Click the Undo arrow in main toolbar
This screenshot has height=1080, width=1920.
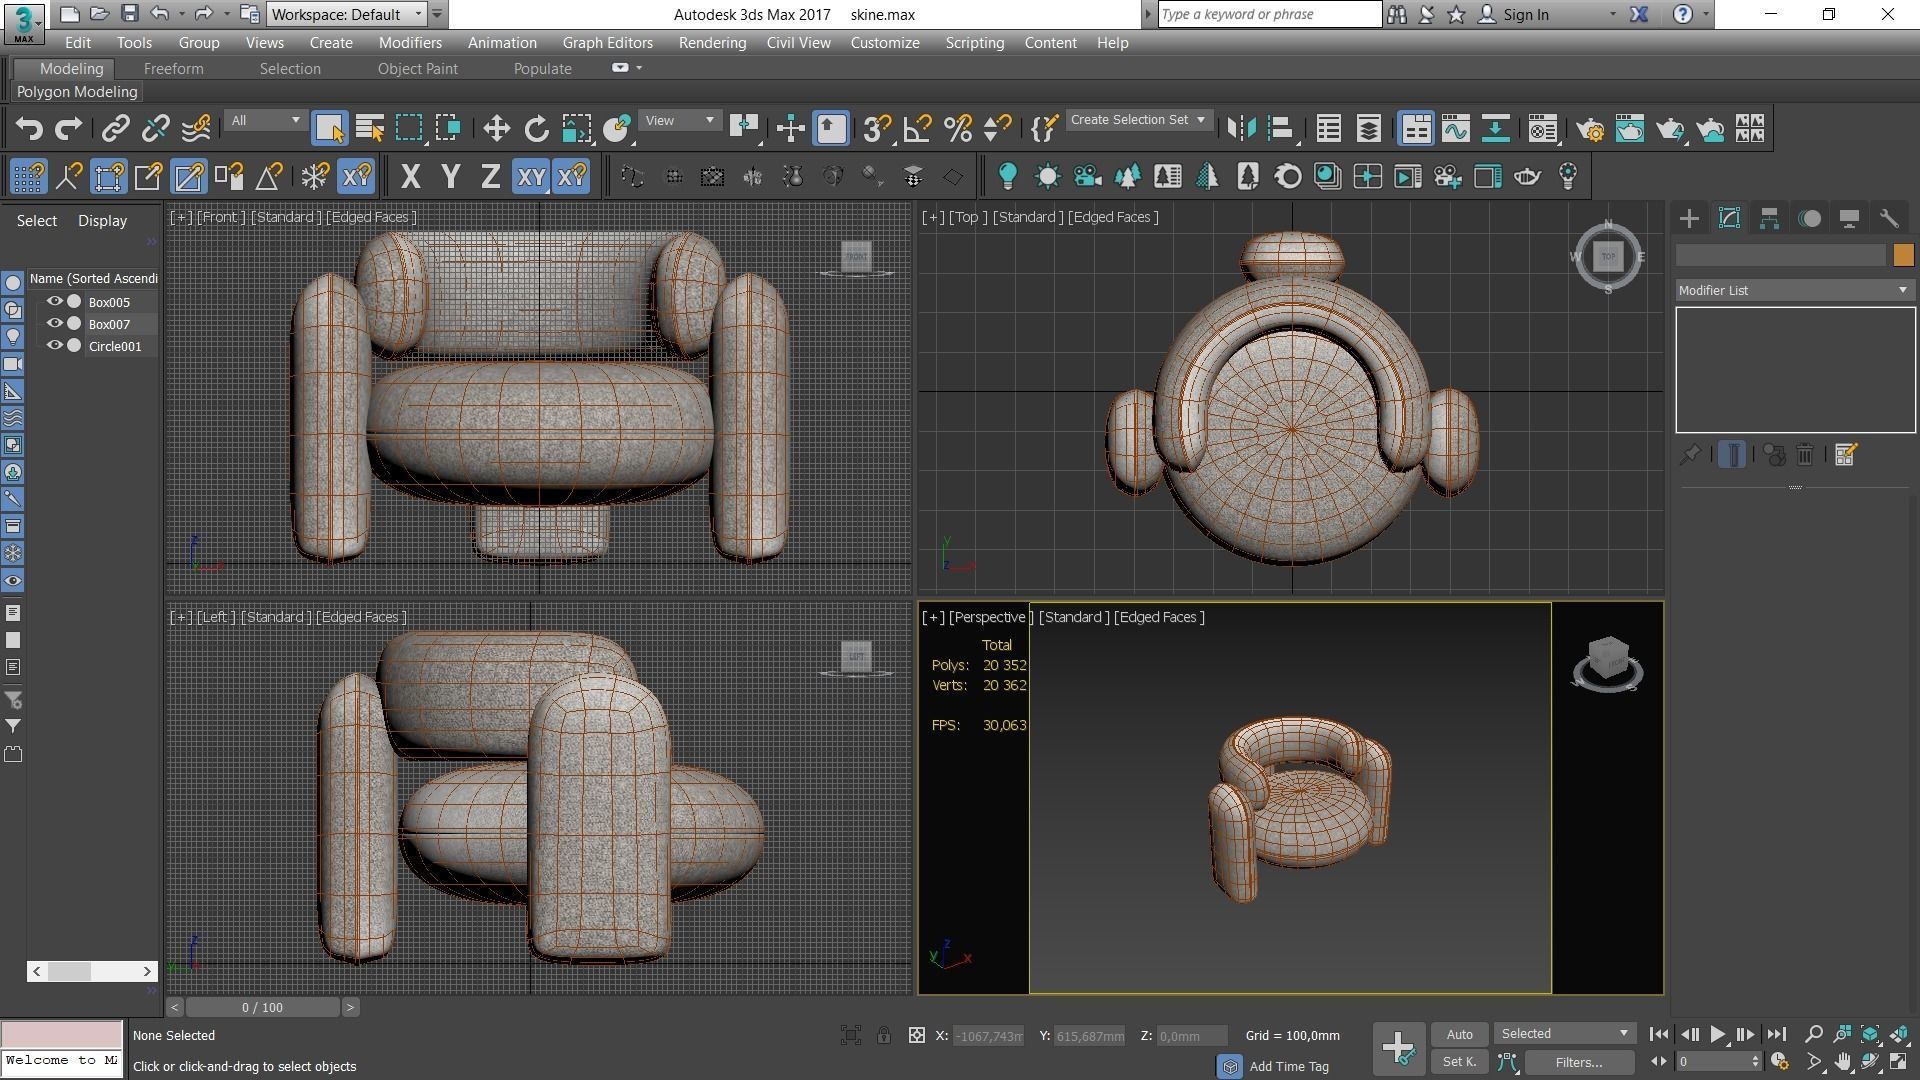pos(30,129)
